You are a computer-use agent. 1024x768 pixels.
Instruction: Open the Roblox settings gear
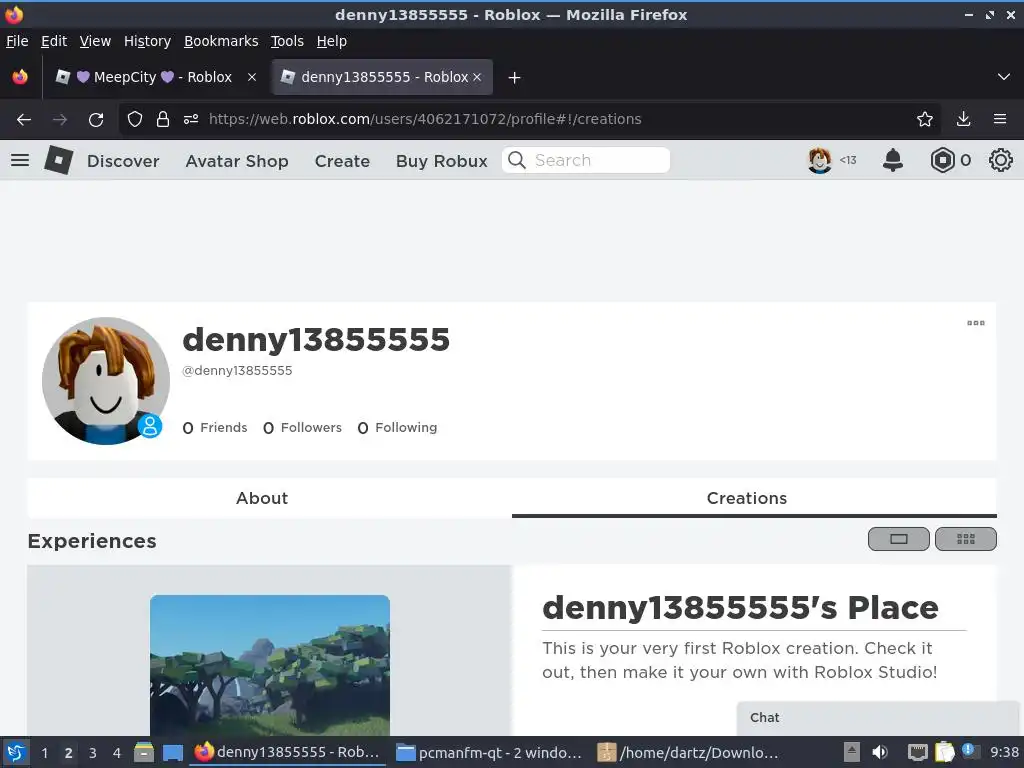pyautogui.click(x=1000, y=160)
